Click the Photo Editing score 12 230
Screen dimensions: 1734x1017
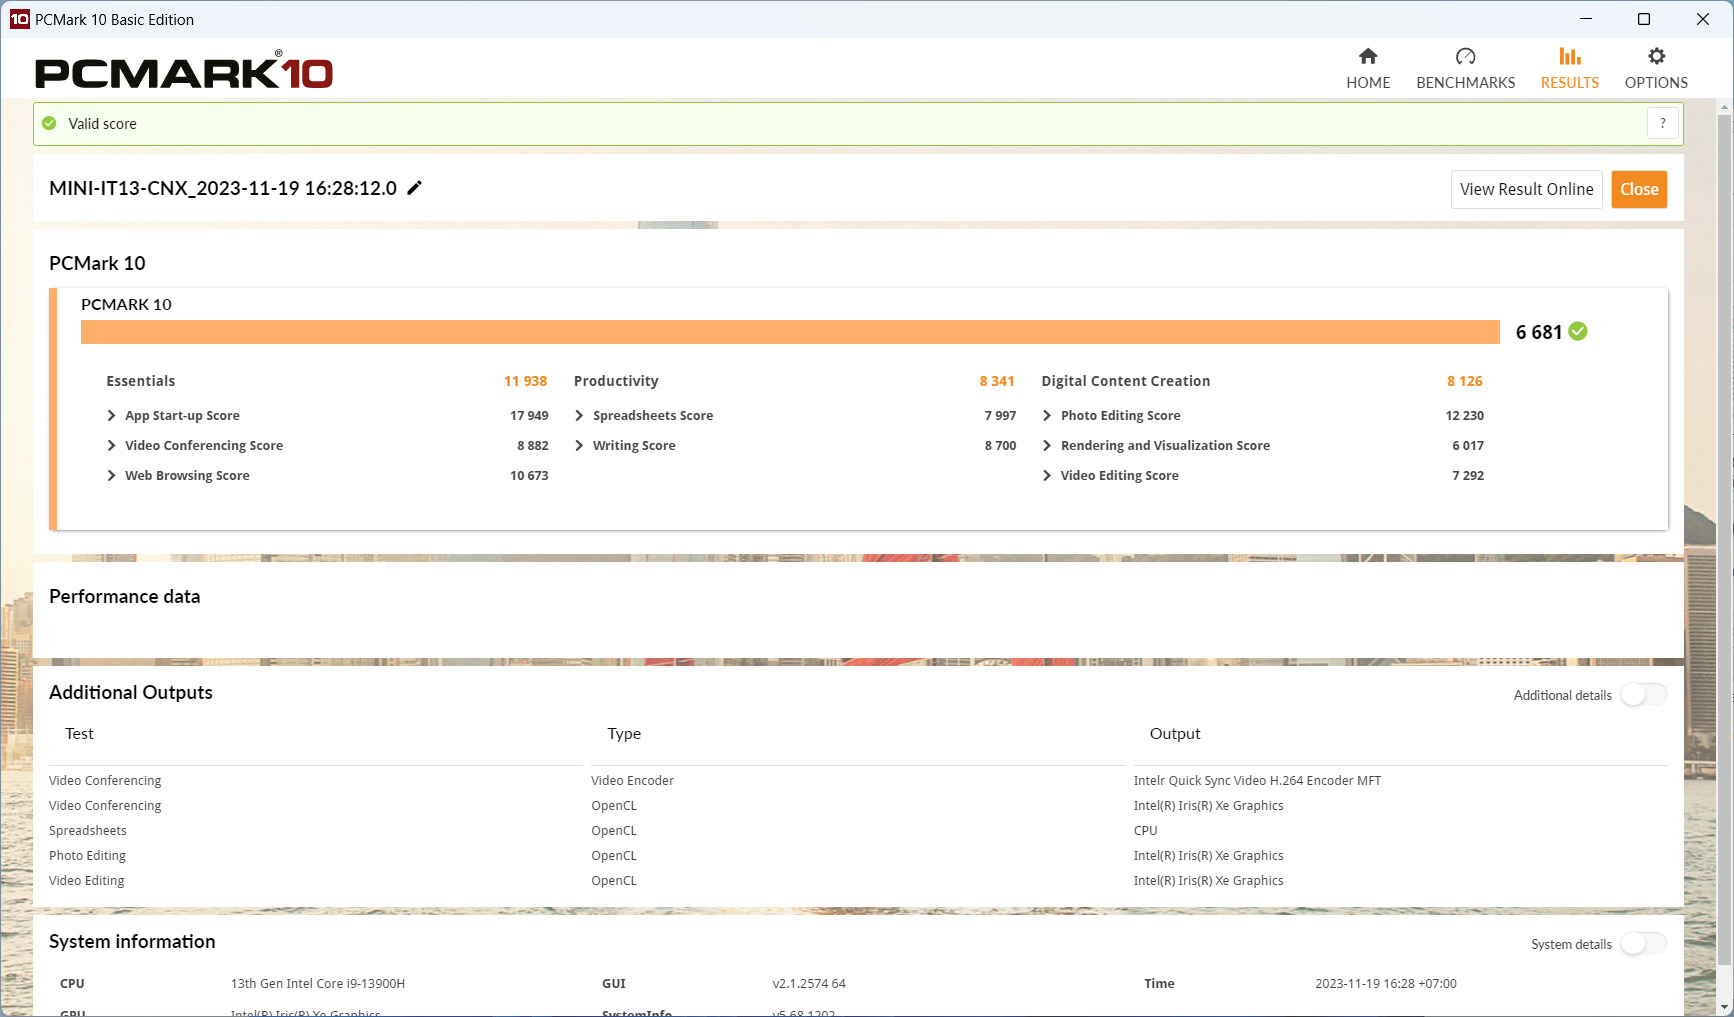[x=1465, y=416]
